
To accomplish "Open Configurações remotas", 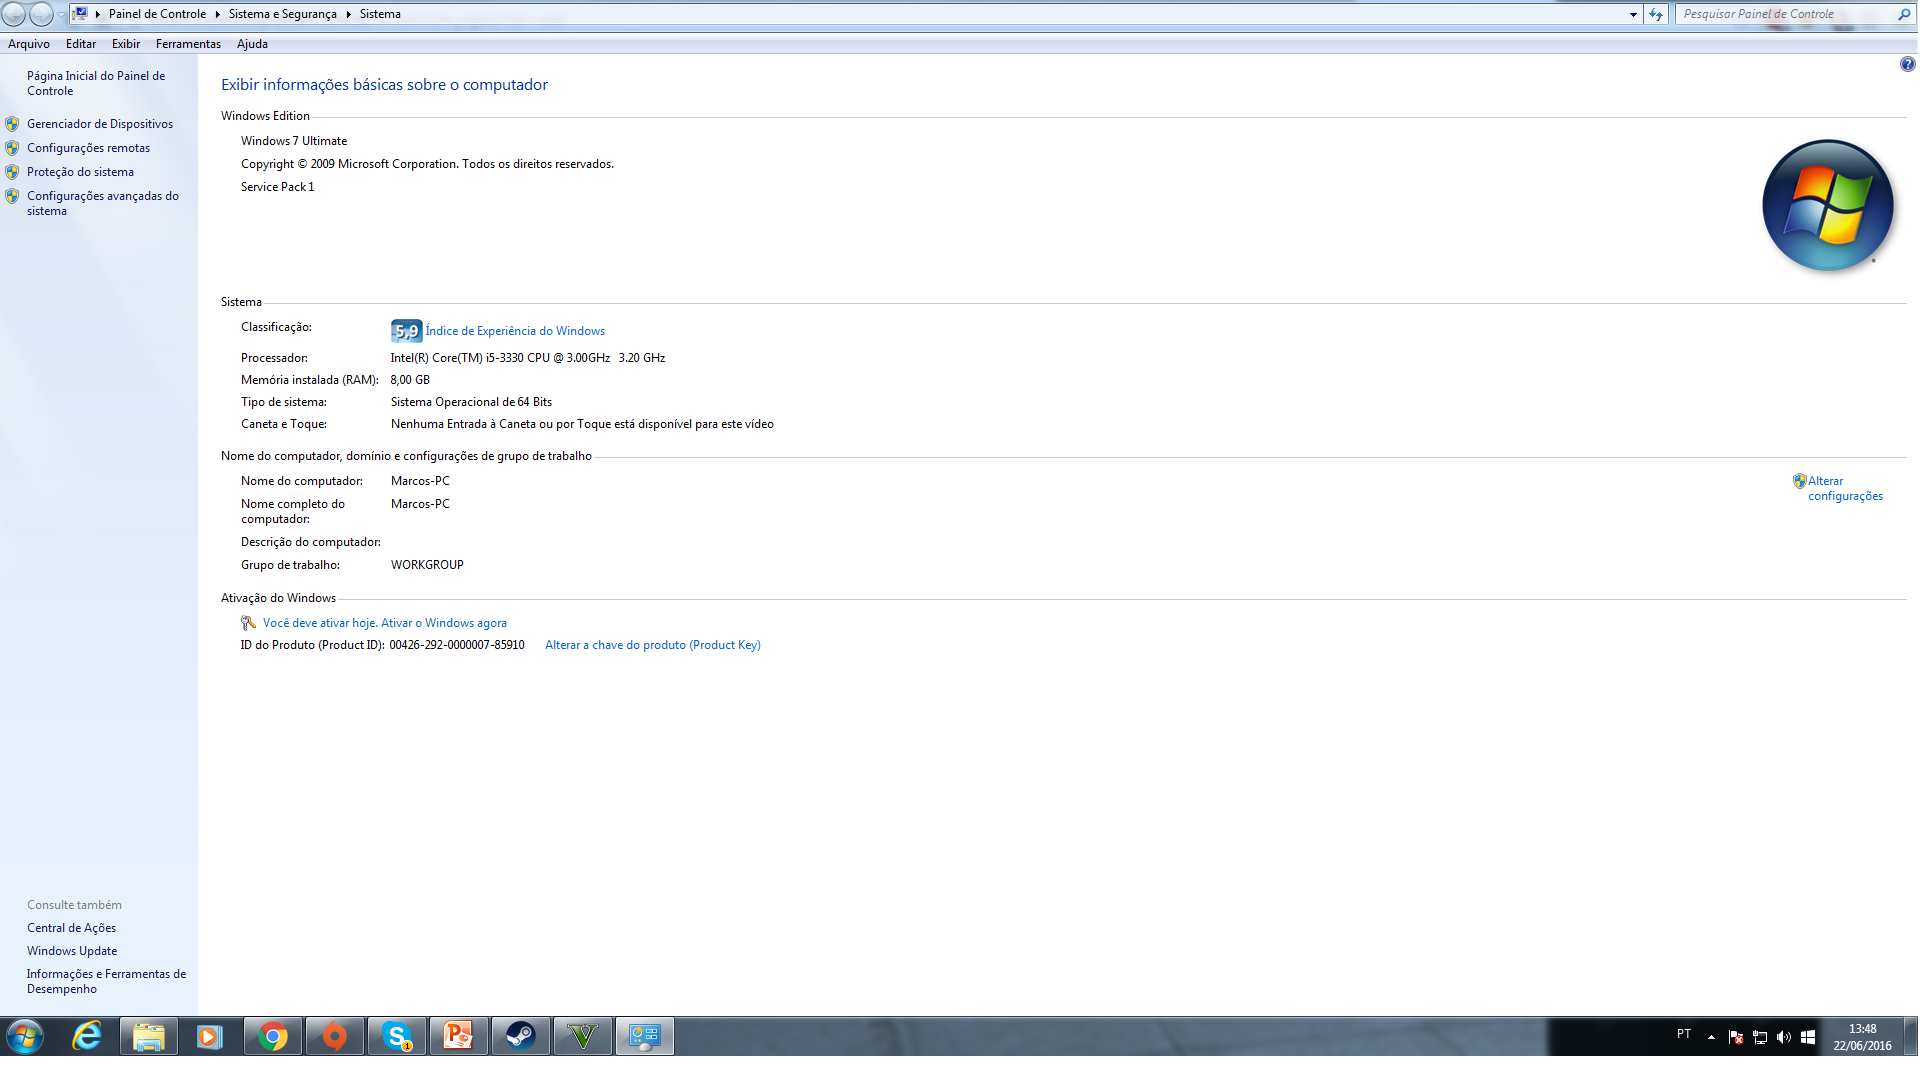I will pos(88,148).
